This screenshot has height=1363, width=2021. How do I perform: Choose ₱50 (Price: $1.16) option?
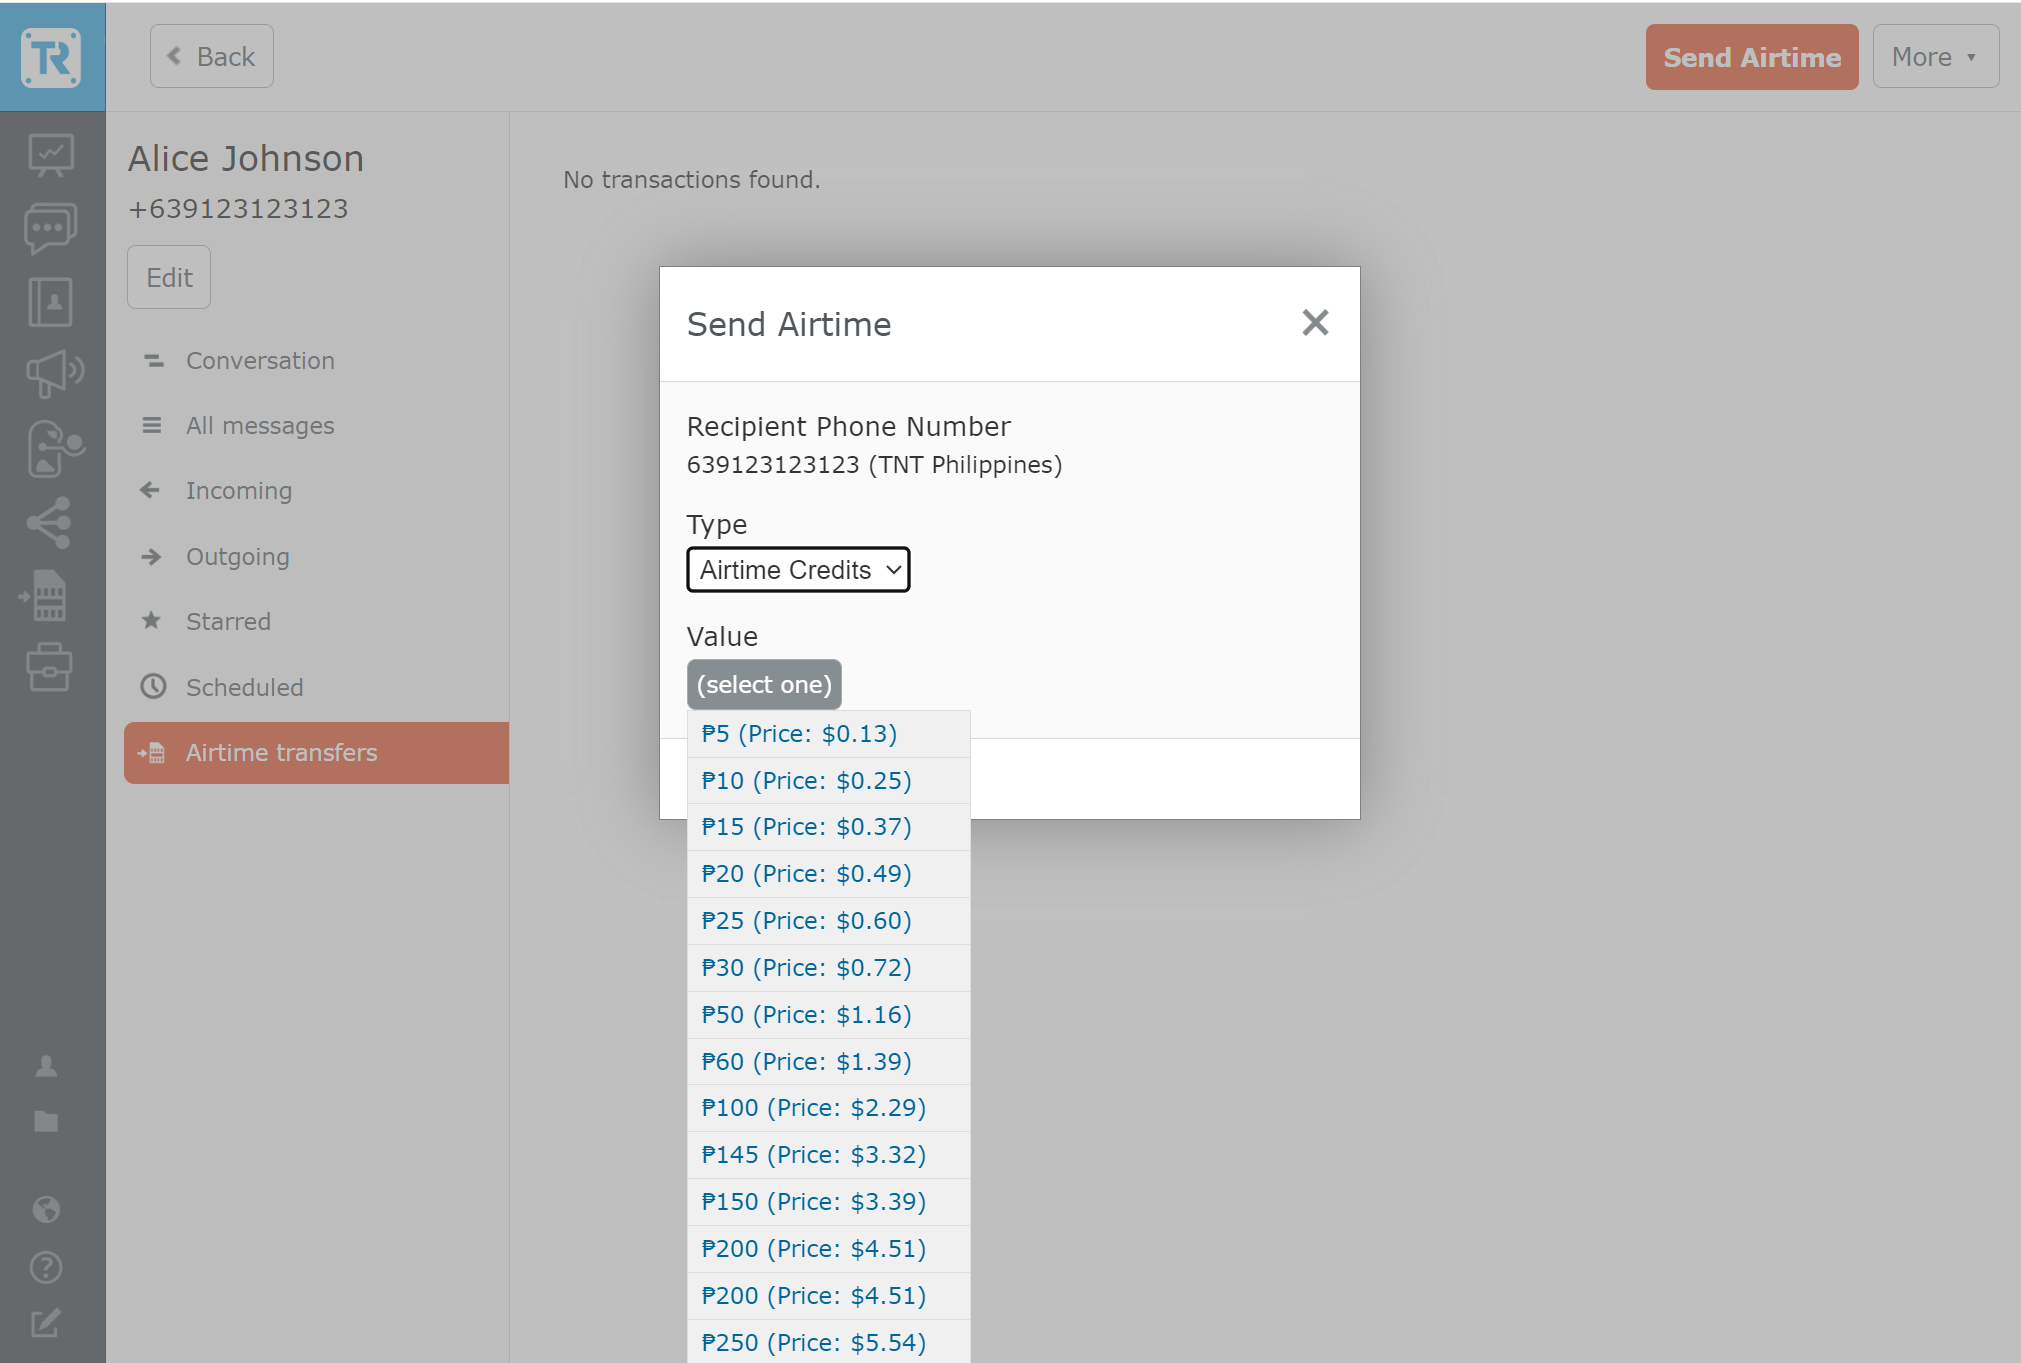coord(828,1015)
